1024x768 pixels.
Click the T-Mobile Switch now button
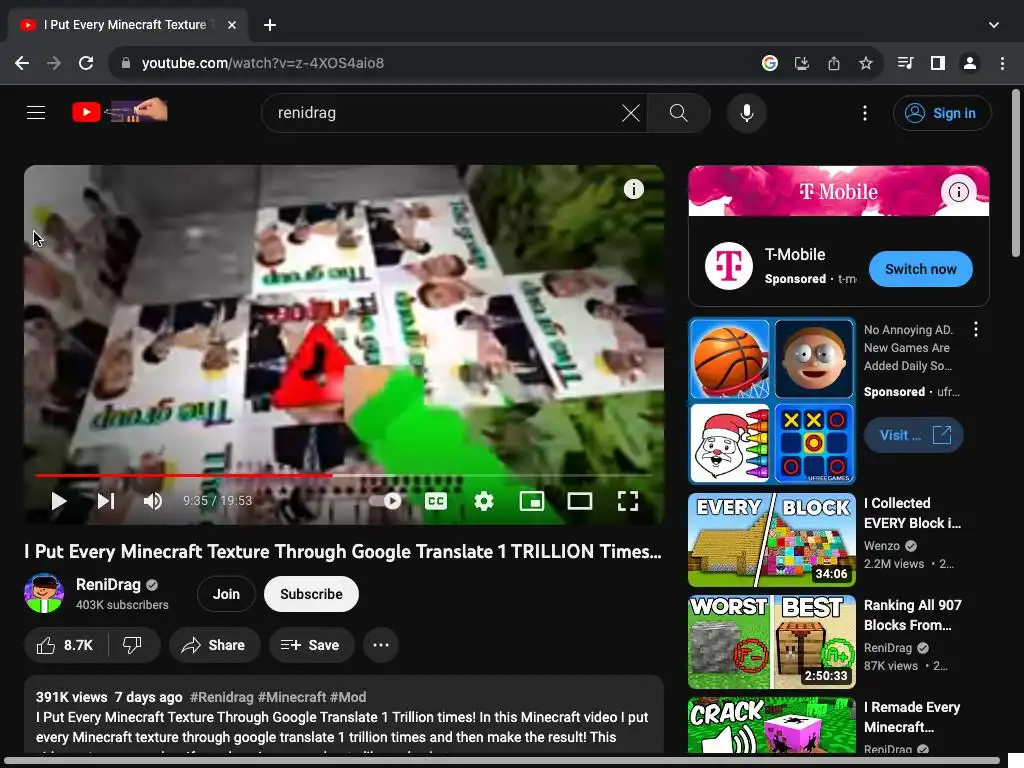(920, 269)
